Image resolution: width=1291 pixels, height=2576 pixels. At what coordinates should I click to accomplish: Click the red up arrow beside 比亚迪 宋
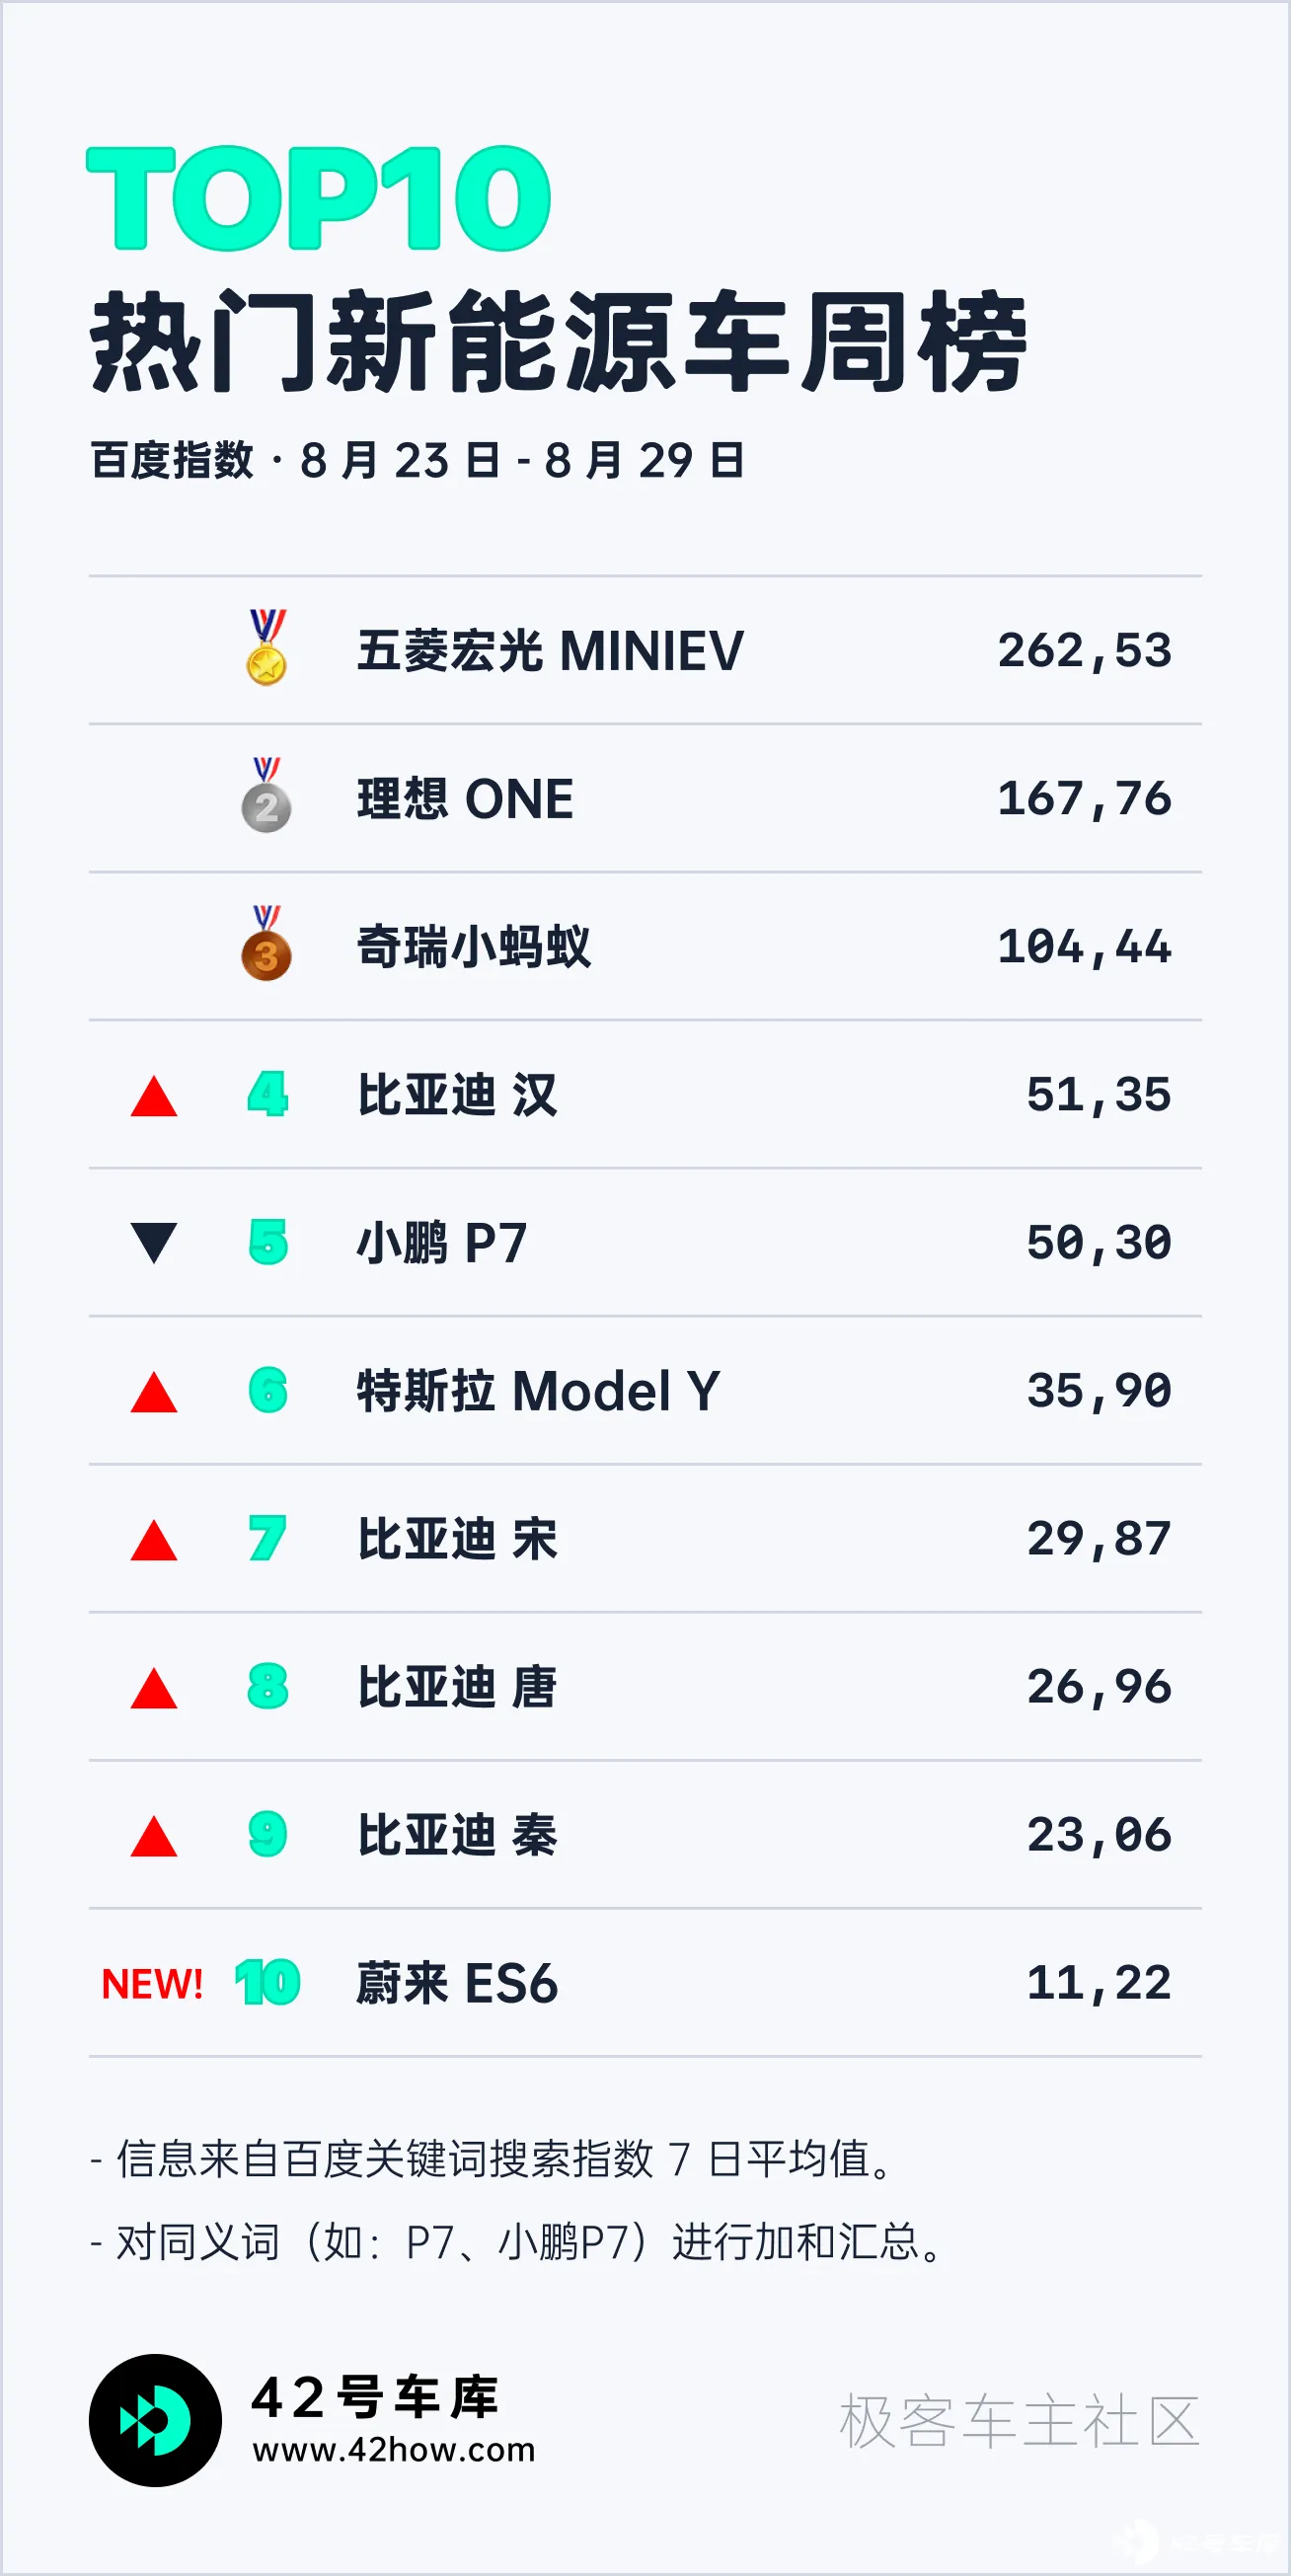pyautogui.click(x=154, y=1541)
